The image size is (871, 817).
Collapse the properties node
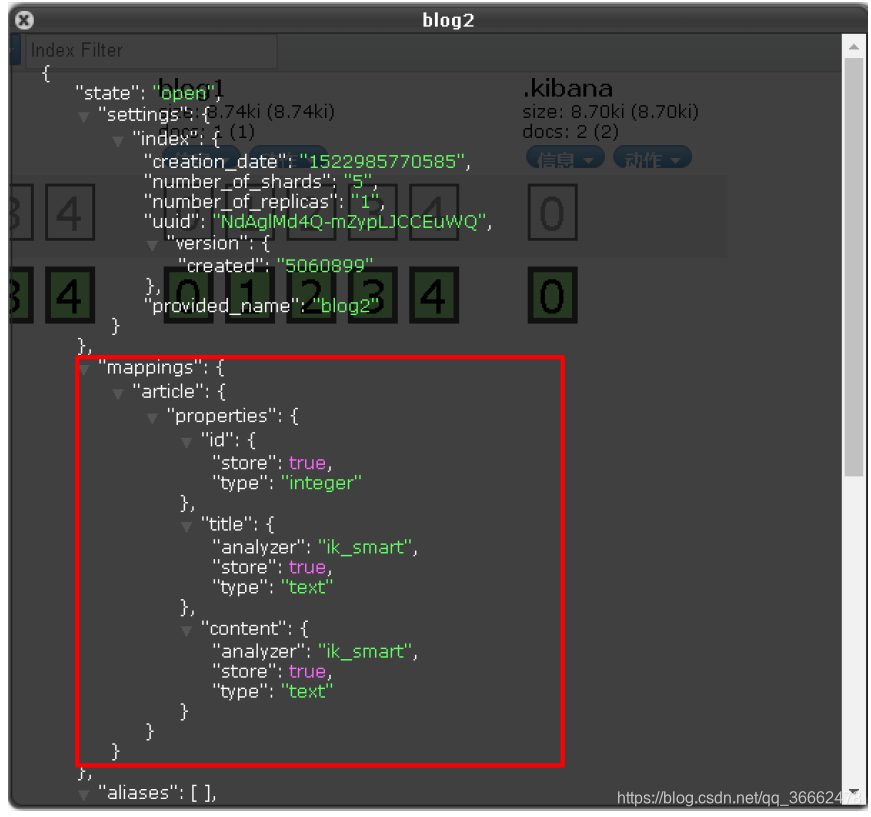click(x=152, y=416)
